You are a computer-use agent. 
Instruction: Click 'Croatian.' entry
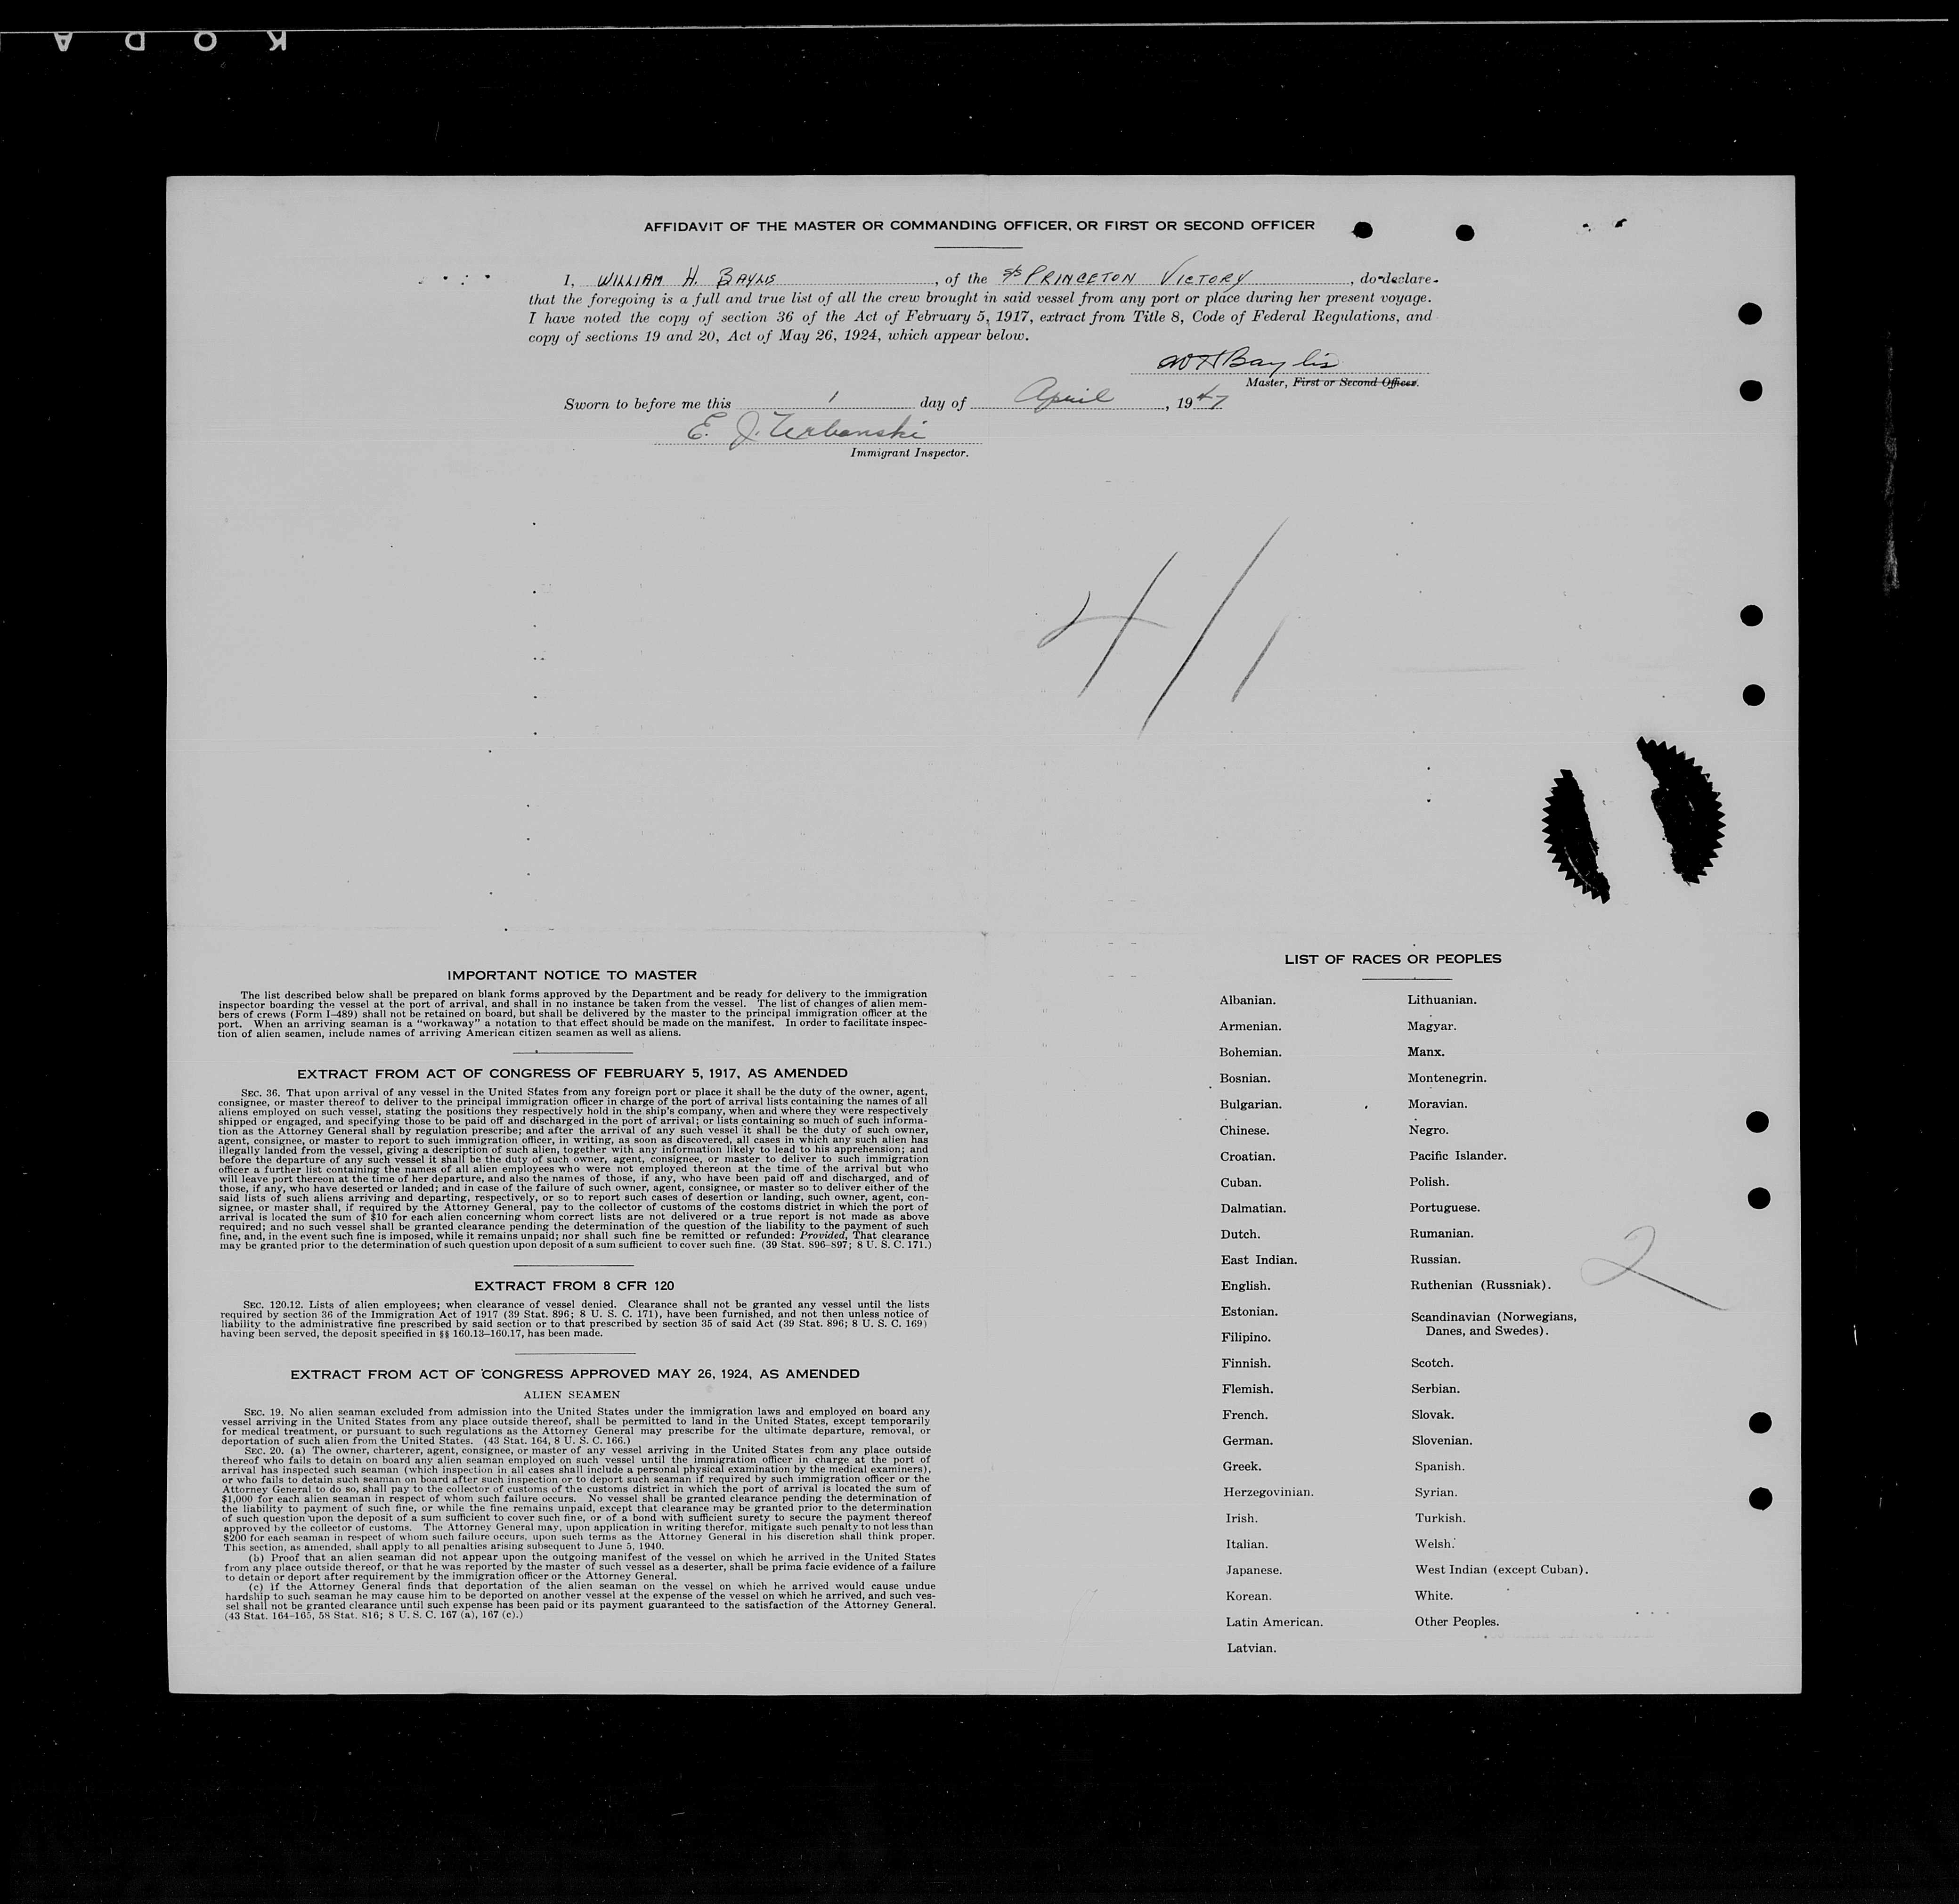[x=1247, y=1156]
